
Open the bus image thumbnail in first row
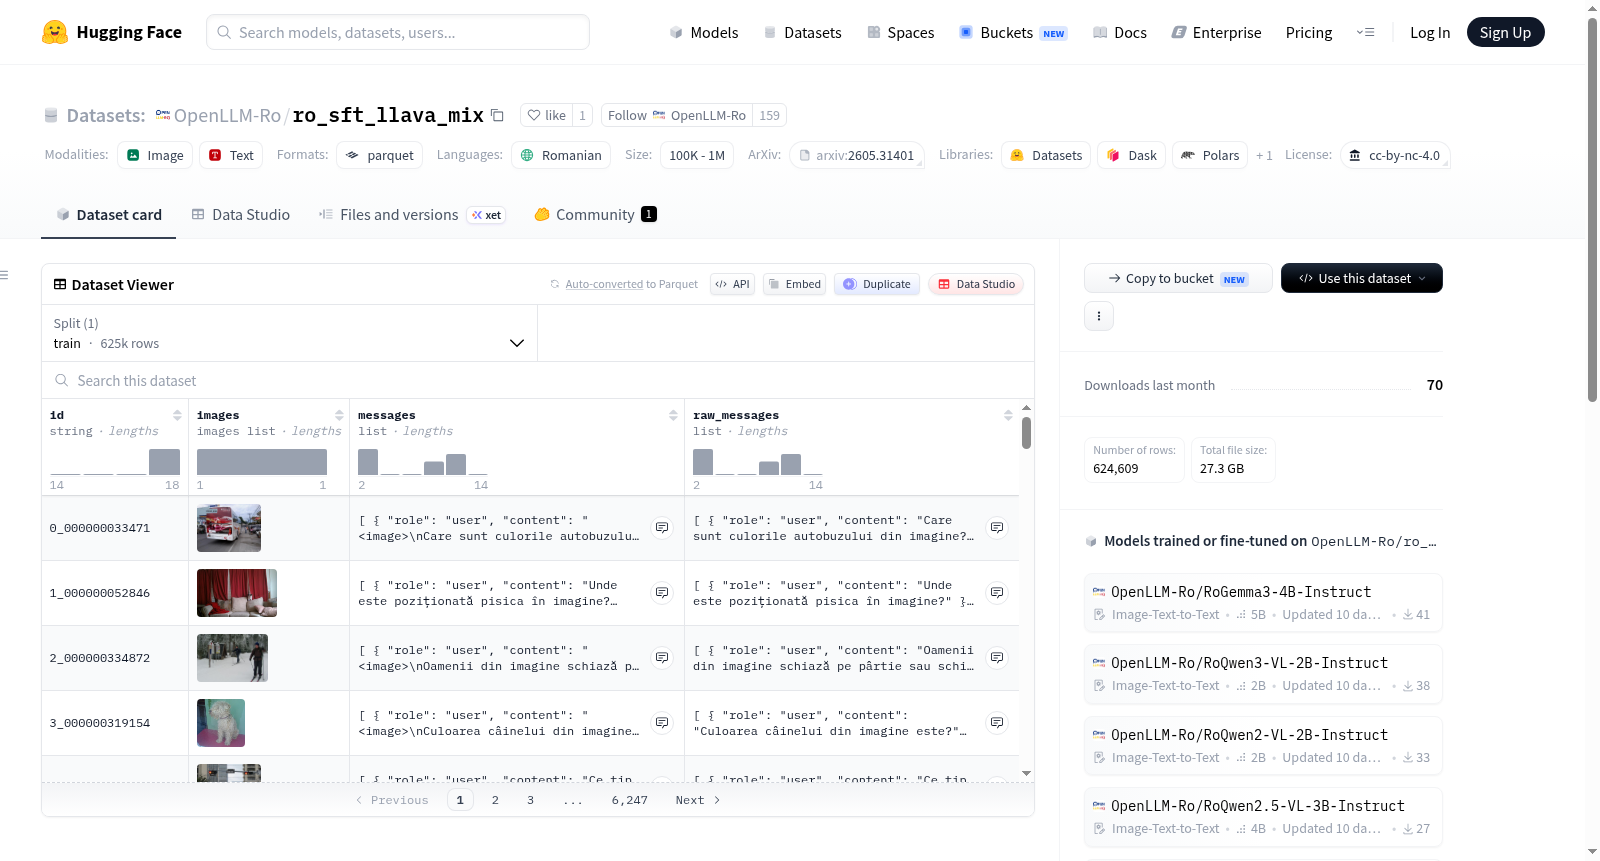[x=229, y=528]
